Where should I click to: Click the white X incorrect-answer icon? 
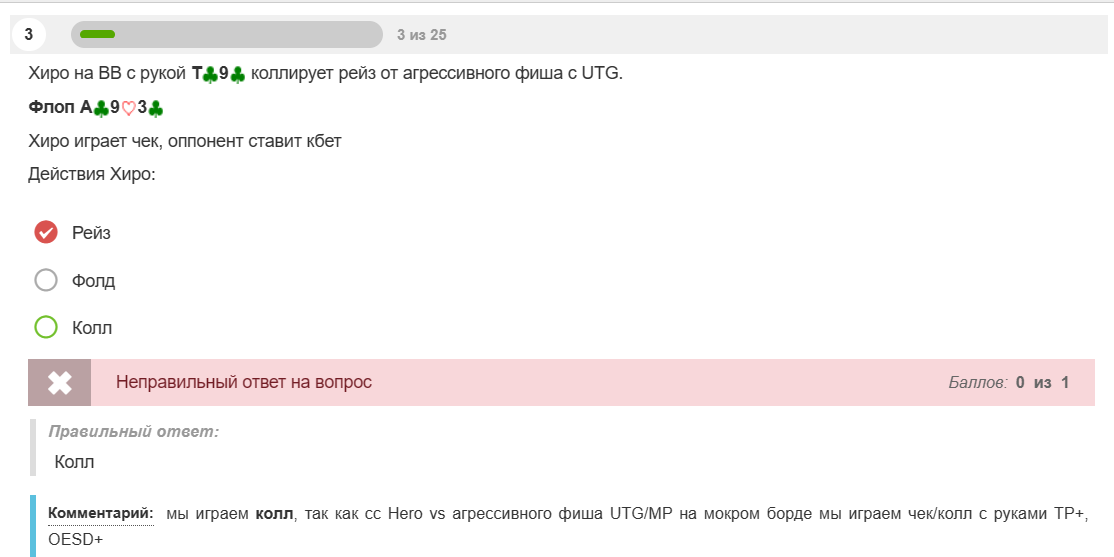(60, 382)
